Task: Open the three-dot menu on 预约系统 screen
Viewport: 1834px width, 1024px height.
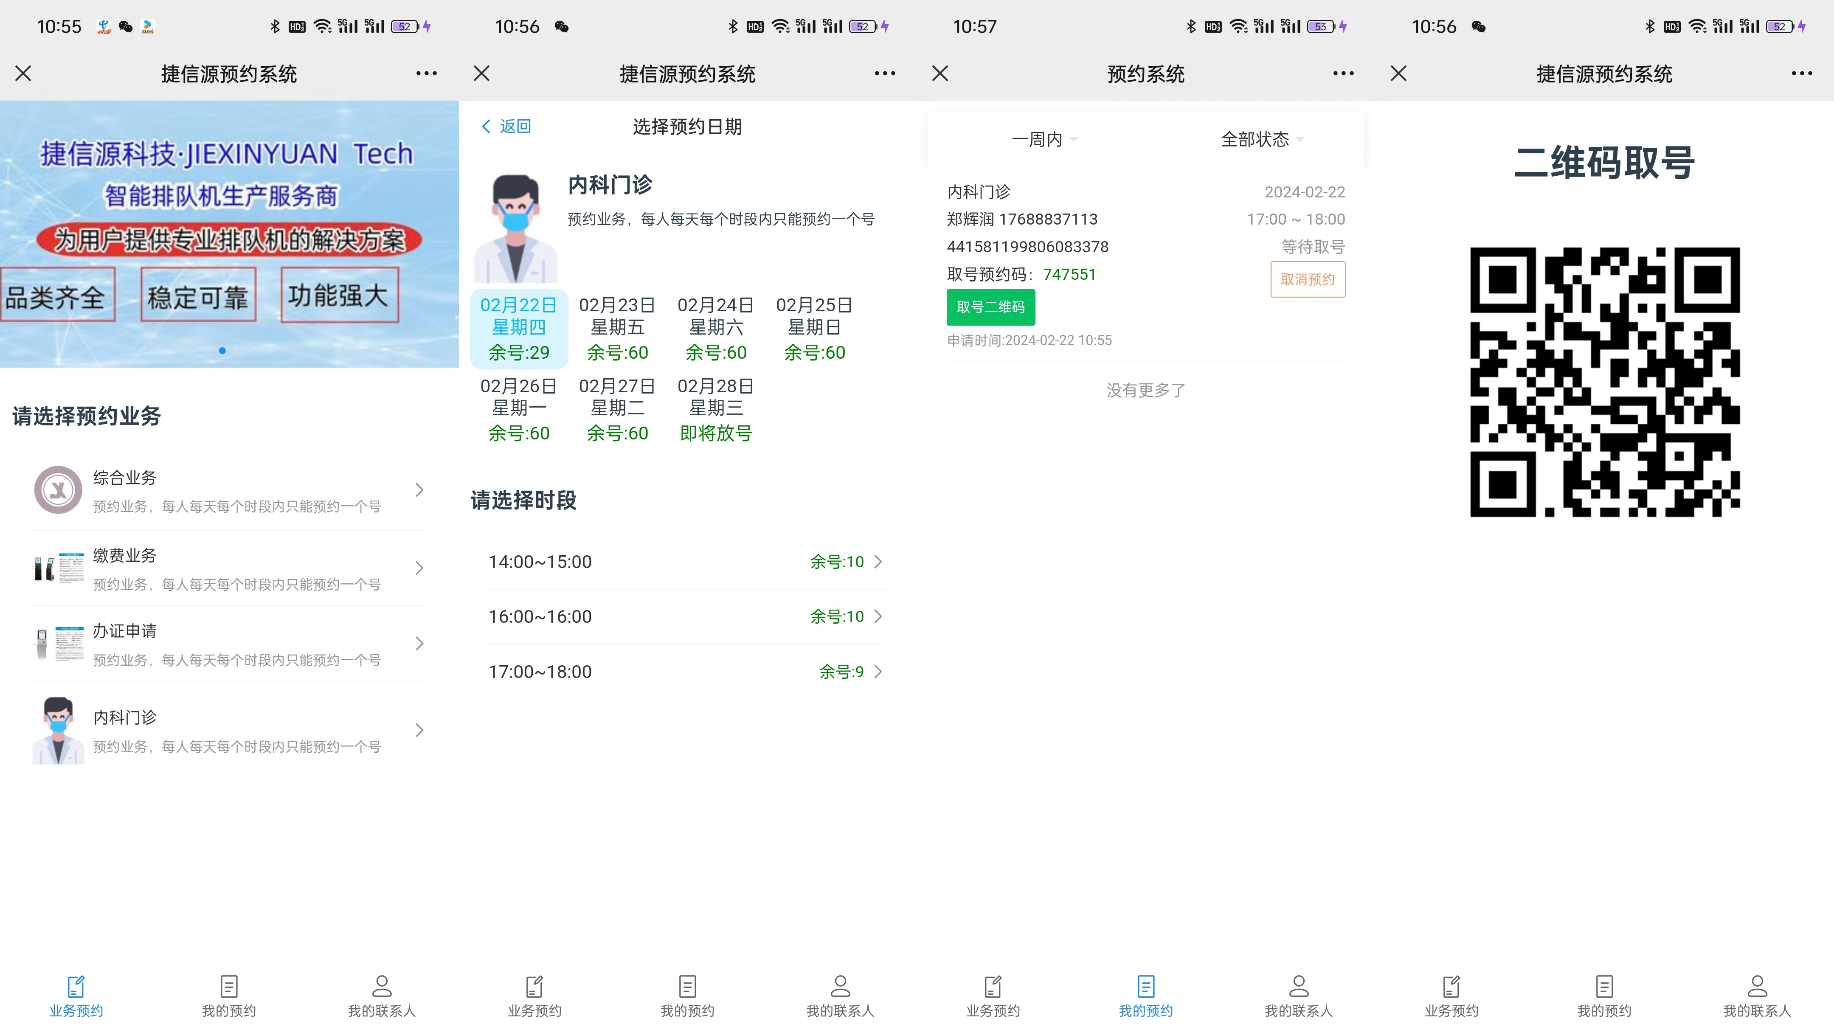Action: click(1343, 73)
